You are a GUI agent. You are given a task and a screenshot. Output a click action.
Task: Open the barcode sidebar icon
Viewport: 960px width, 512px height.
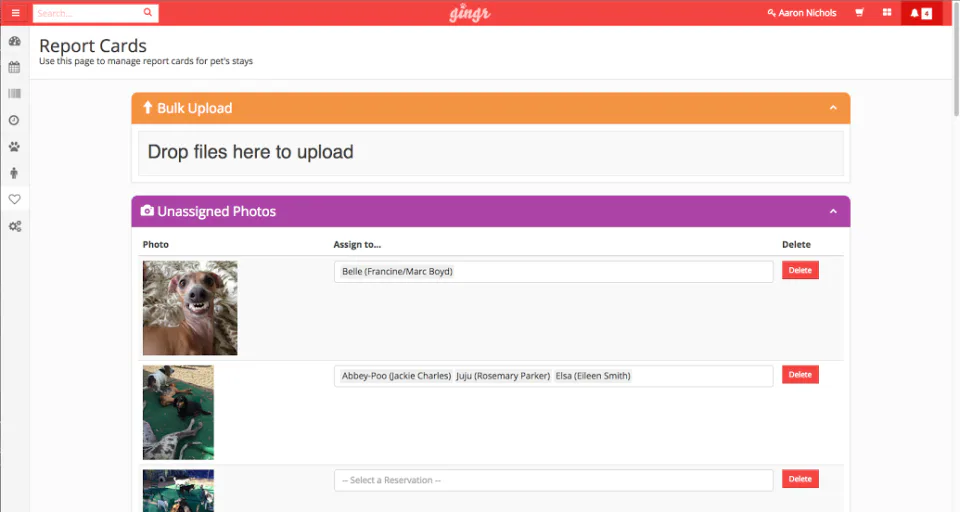pyautogui.click(x=15, y=94)
